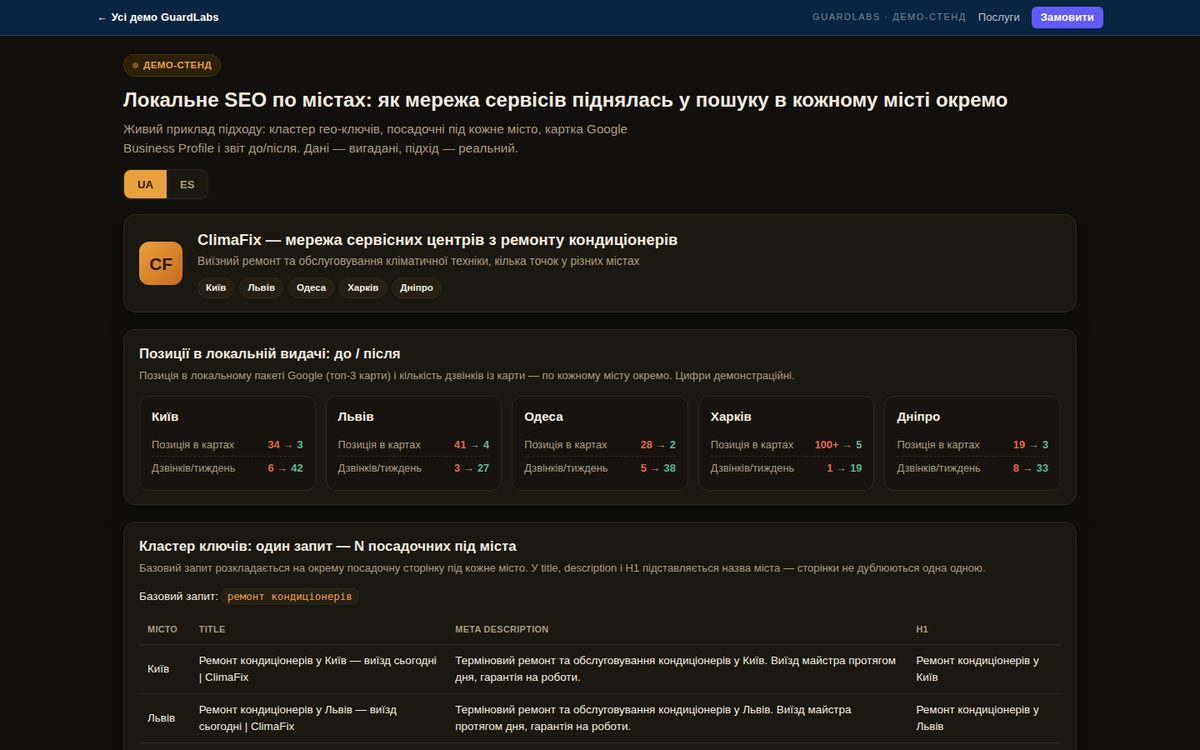
Task: Click the TITLE column header
Action: click(212, 629)
